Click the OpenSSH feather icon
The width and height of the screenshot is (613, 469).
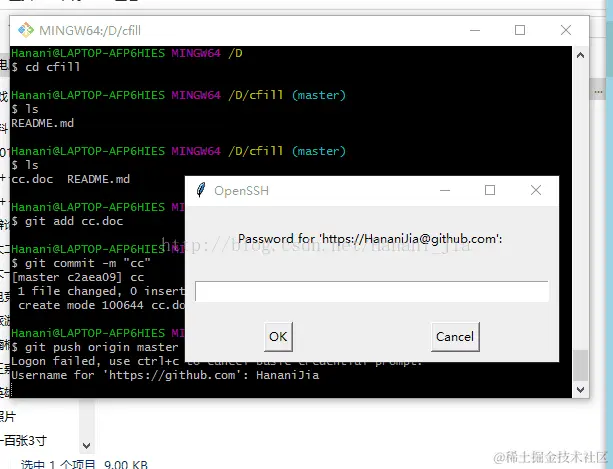coord(201,190)
